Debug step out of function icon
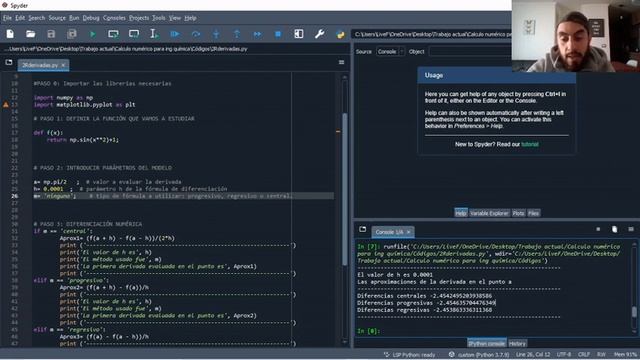Image resolution: width=640 pixels, height=360 pixels. 237,34
